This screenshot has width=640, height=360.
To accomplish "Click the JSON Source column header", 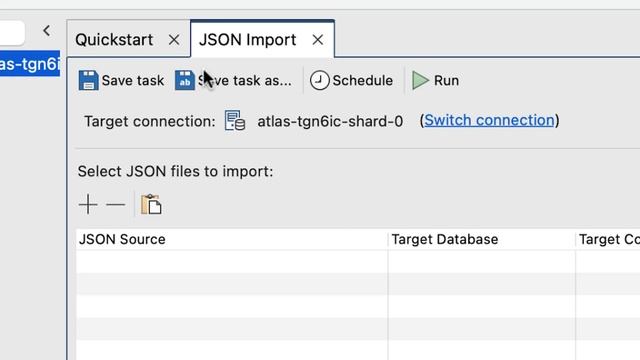I will 232,239.
